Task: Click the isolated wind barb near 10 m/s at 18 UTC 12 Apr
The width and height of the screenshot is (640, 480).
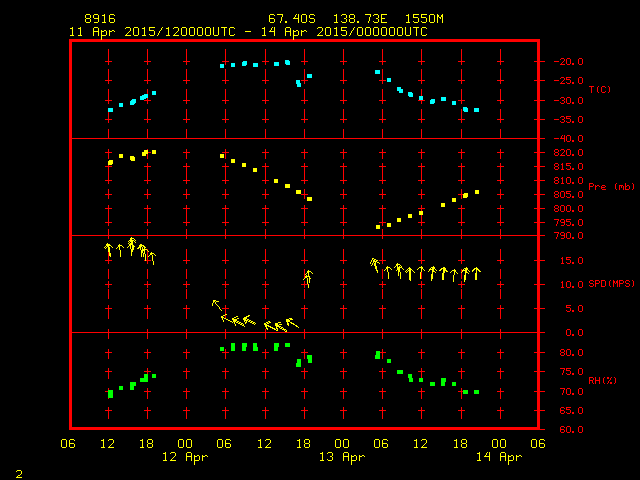Action: (x=308, y=278)
